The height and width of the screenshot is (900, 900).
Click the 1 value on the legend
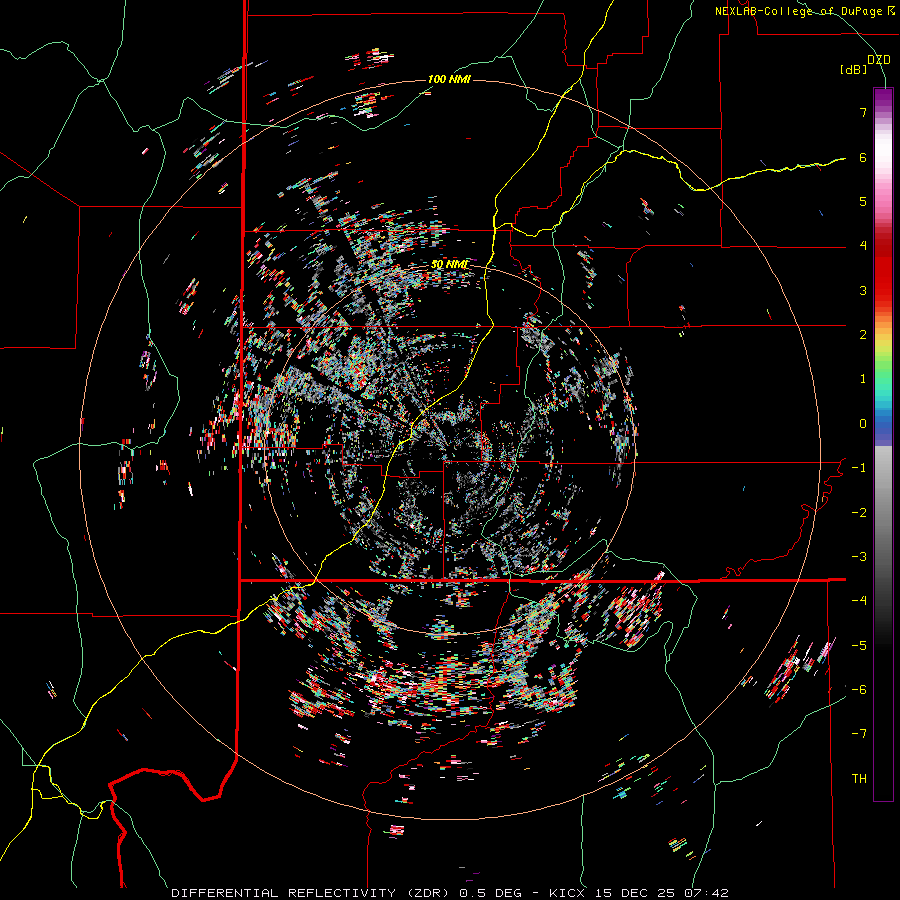click(863, 379)
